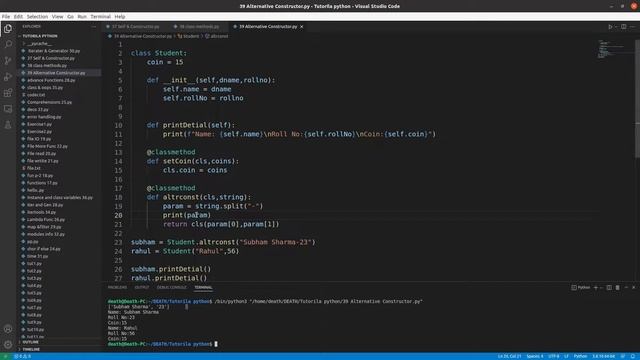Viewport: 640px width, 360px height.
Task: Switch to the OUTPUT panel tab
Action: click(x=142, y=287)
